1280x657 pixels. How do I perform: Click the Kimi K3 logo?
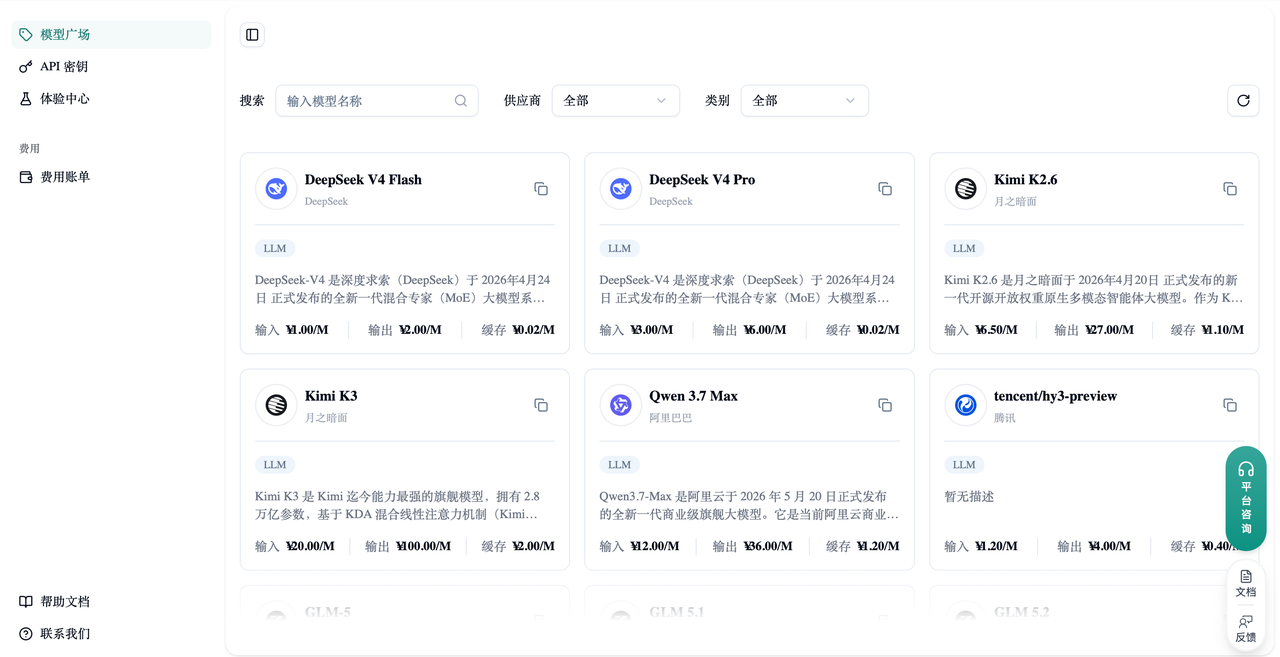click(x=276, y=405)
